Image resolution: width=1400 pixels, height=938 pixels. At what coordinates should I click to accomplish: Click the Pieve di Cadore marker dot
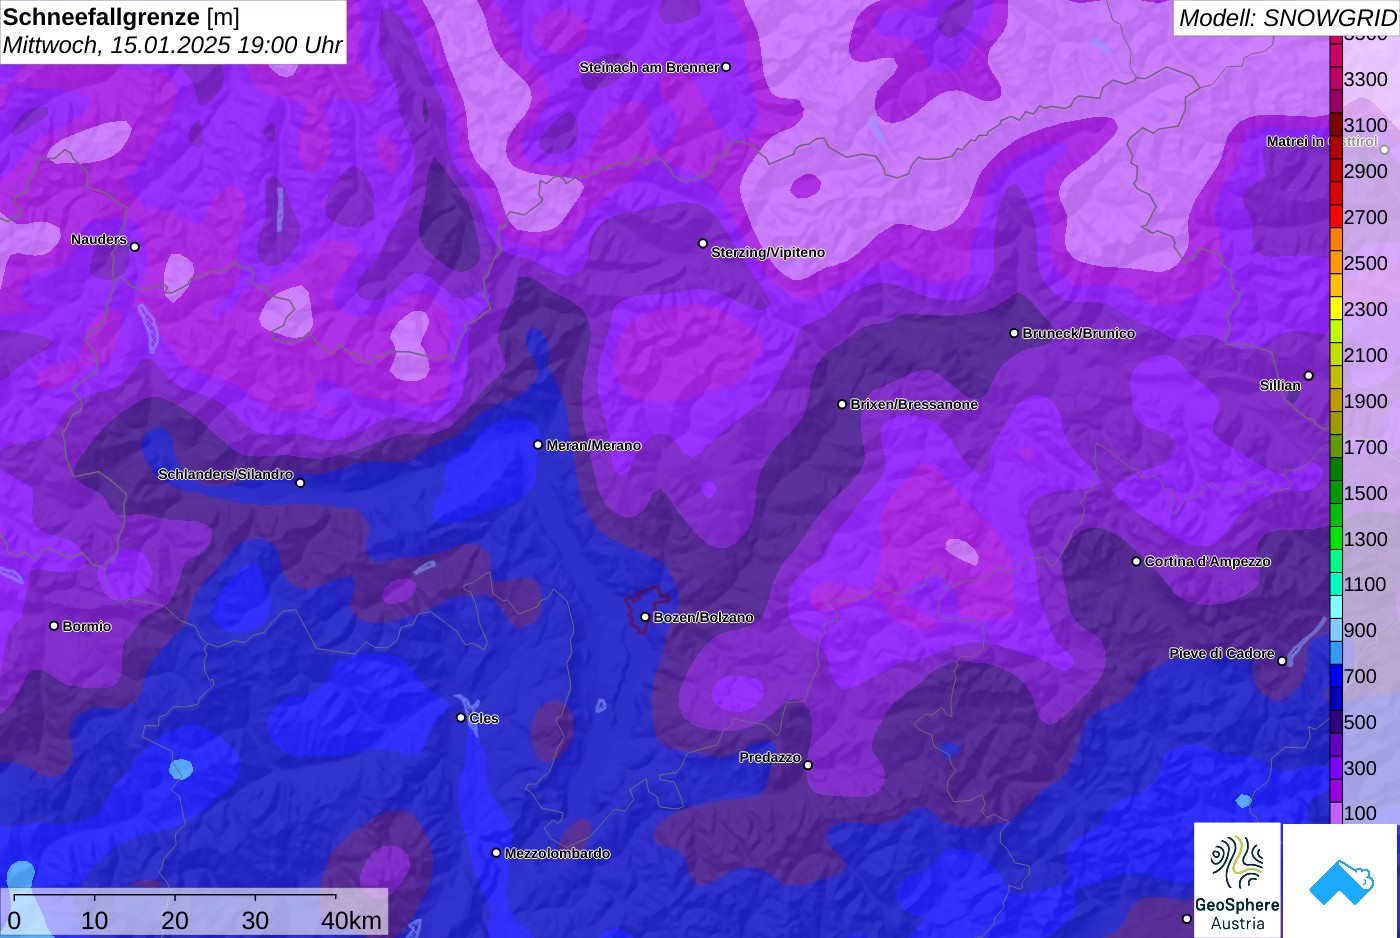(x=1282, y=661)
